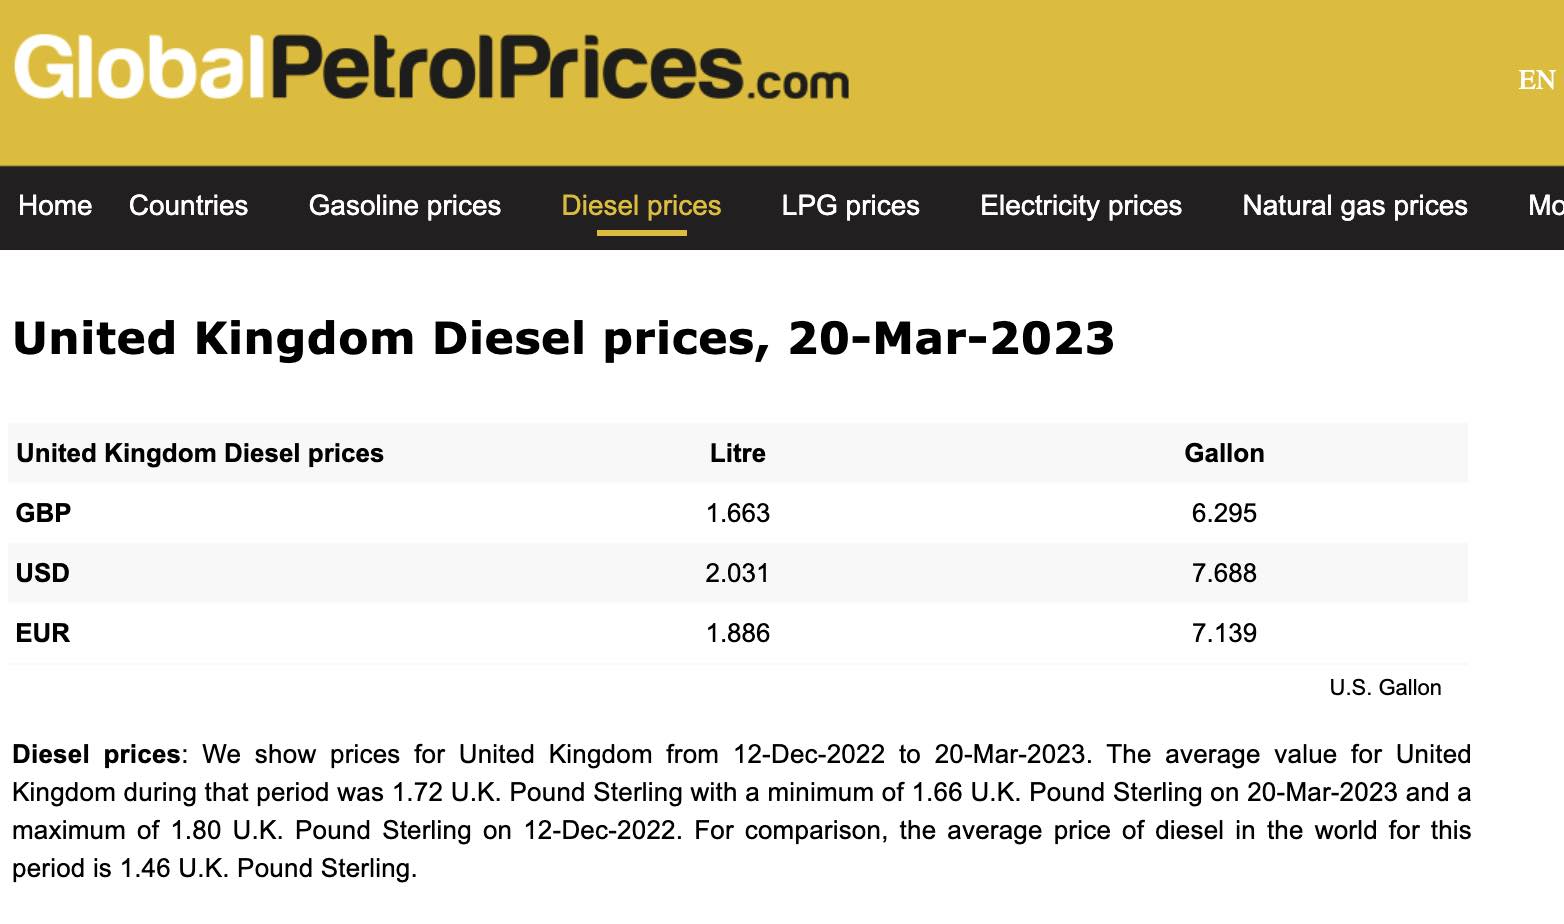Viewport: 1564px width, 924px height.
Task: Open the Countries menu item
Action: pyautogui.click(x=188, y=206)
